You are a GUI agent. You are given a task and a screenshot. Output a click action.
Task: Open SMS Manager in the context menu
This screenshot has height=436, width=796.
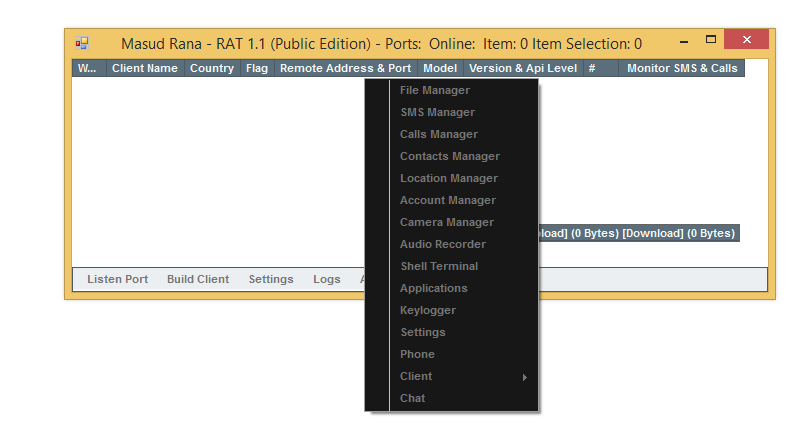[x=437, y=112]
